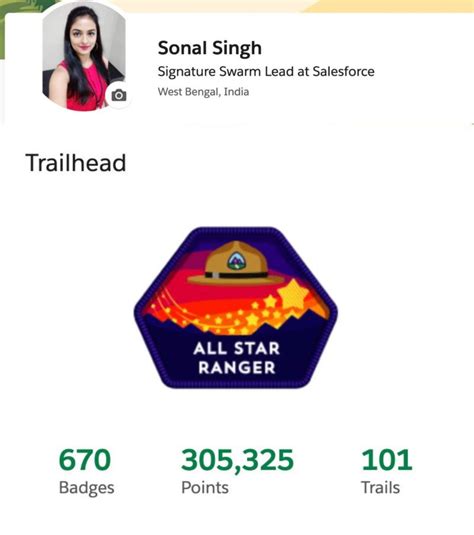
Task: Click the 670 badges count
Action: (x=85, y=460)
